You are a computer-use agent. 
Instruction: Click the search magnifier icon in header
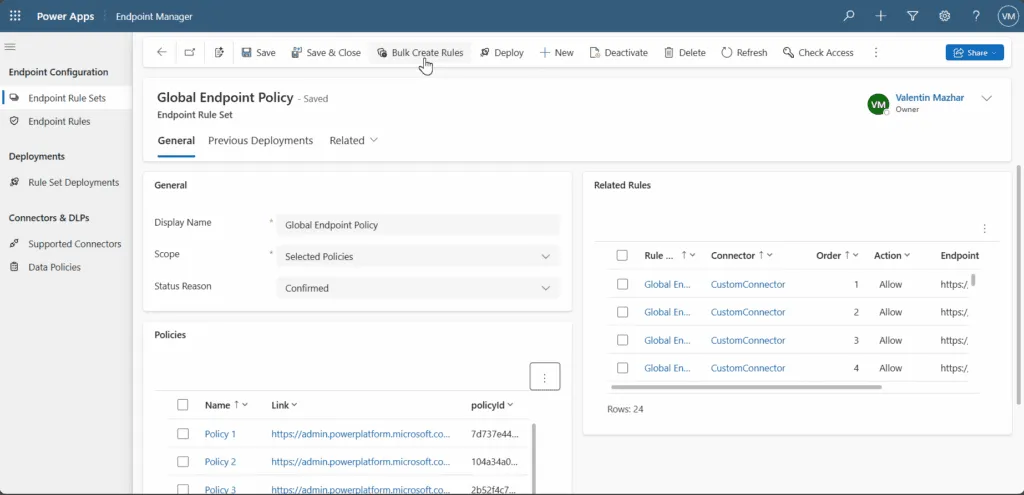pos(848,16)
